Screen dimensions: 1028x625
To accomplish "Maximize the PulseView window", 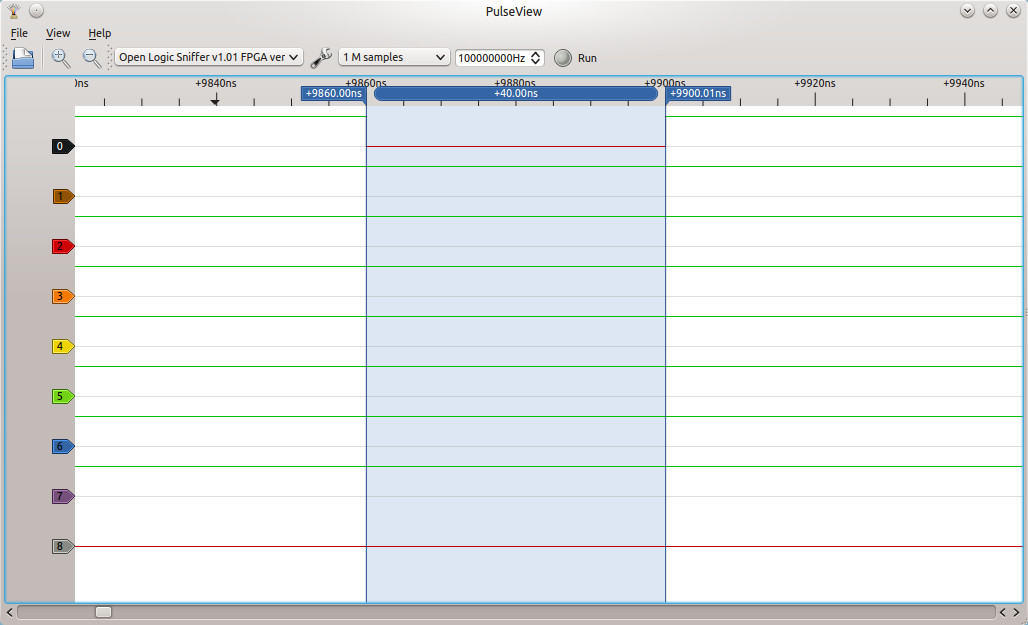I will pyautogui.click(x=991, y=10).
